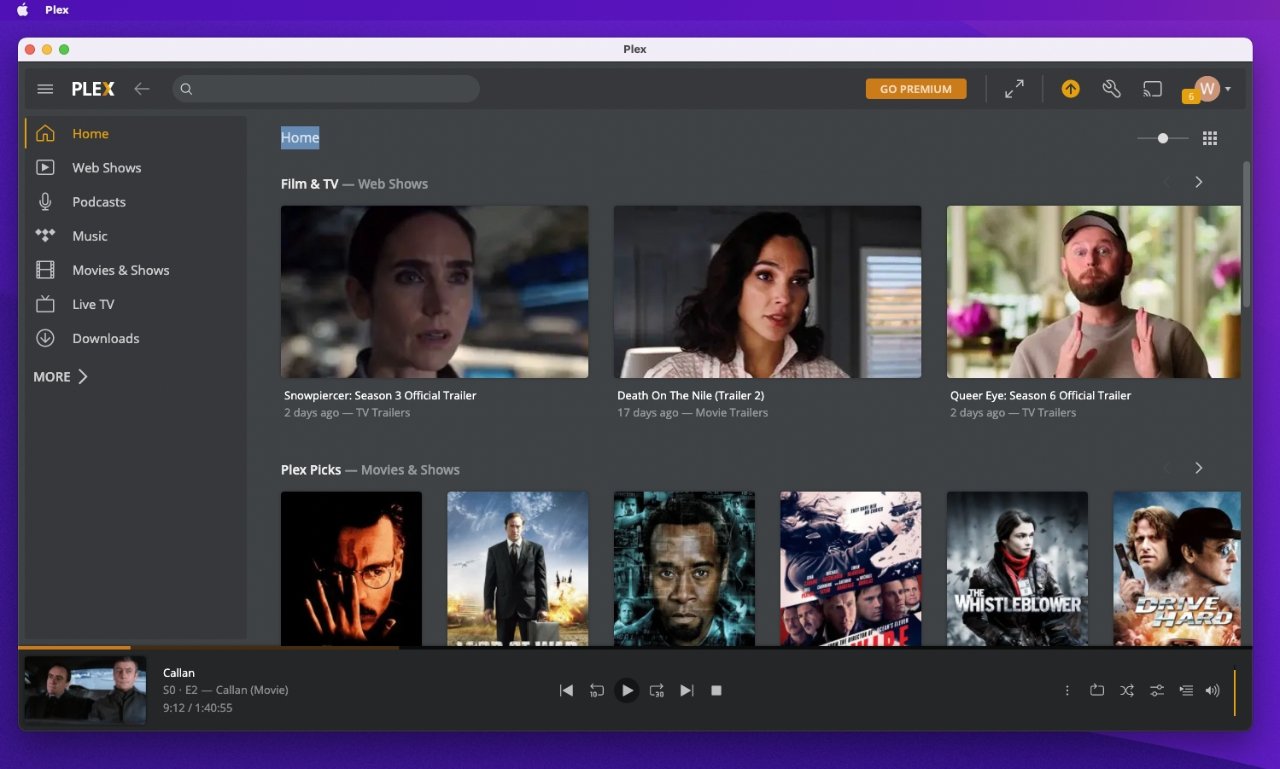Open settings with the wrench icon
The width and height of the screenshot is (1280, 769).
pyautogui.click(x=1111, y=89)
